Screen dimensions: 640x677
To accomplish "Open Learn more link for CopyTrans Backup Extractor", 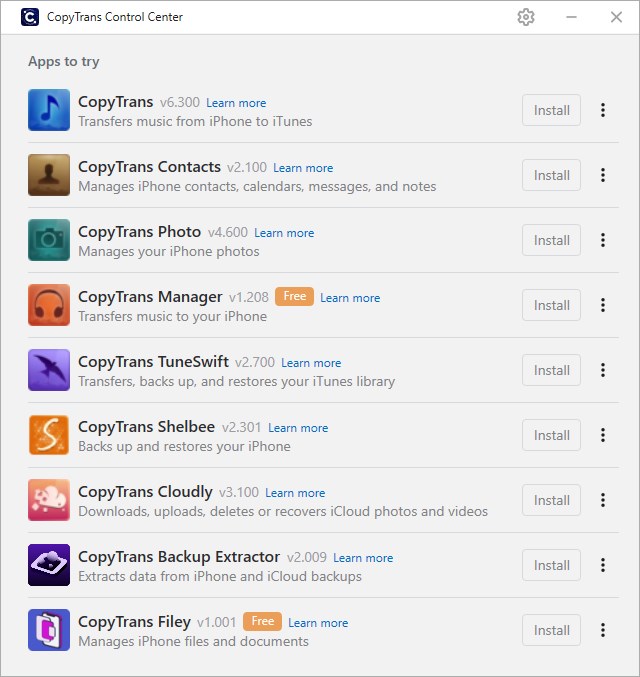I will (x=363, y=557).
